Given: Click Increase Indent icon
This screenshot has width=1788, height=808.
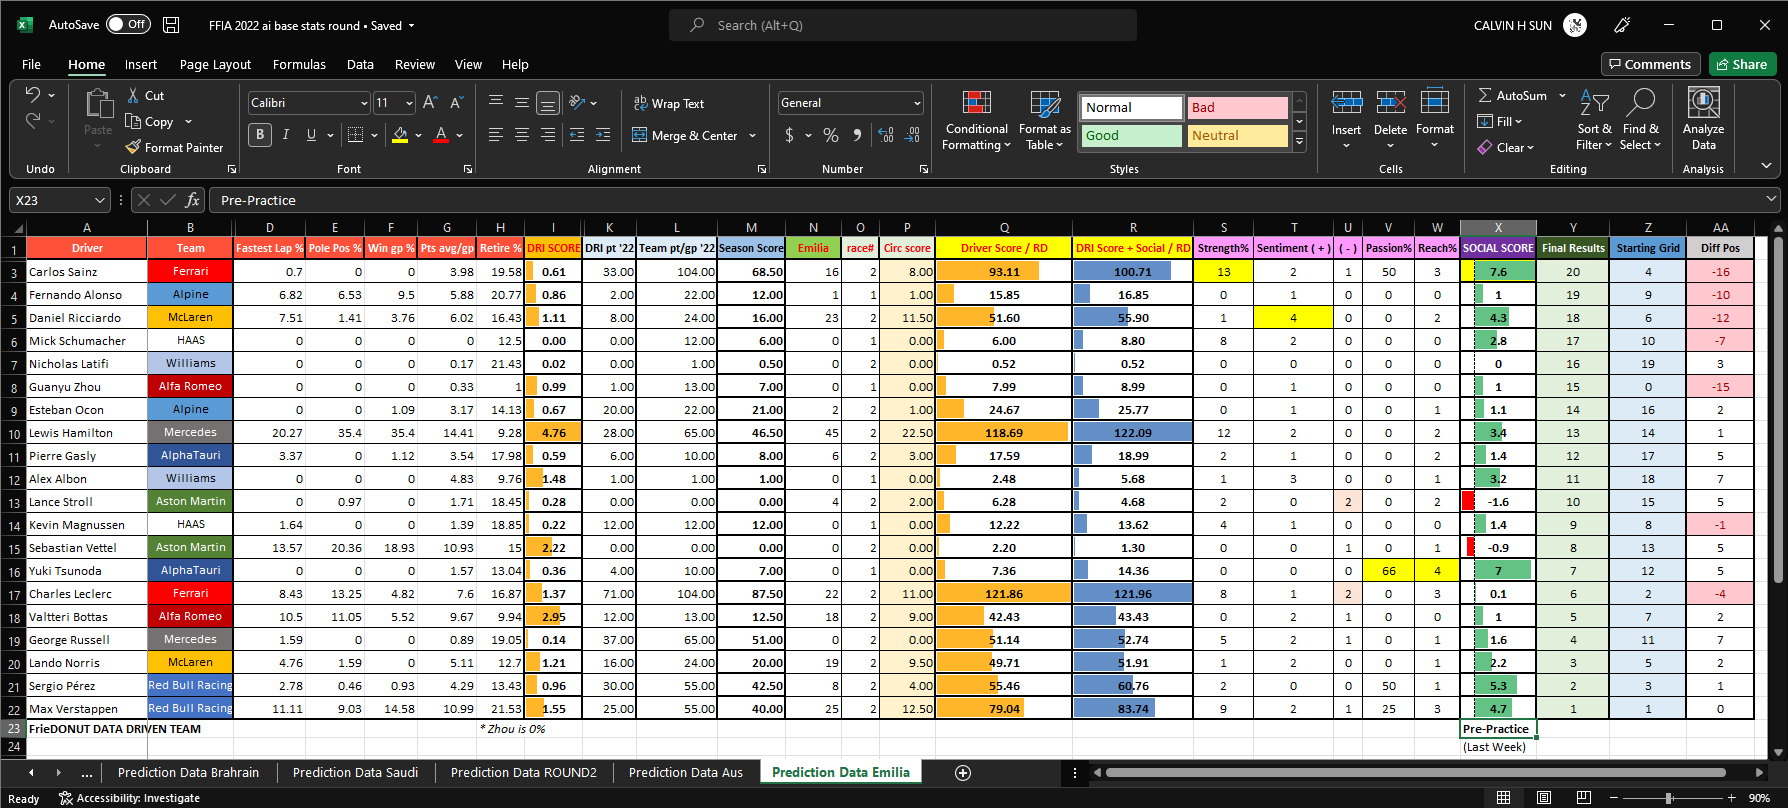Looking at the screenshot, I should pyautogui.click(x=603, y=134).
